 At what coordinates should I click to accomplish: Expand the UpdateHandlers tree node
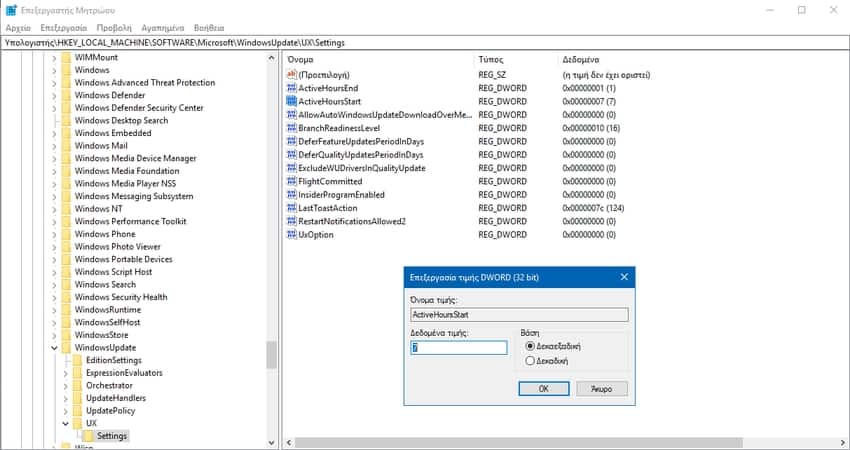tap(66, 398)
